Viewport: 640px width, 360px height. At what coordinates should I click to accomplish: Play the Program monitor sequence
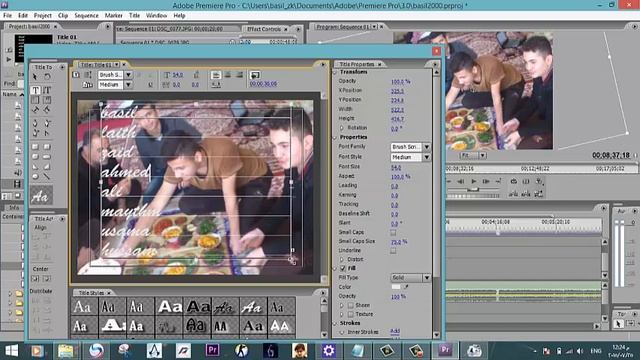click(x=473, y=181)
